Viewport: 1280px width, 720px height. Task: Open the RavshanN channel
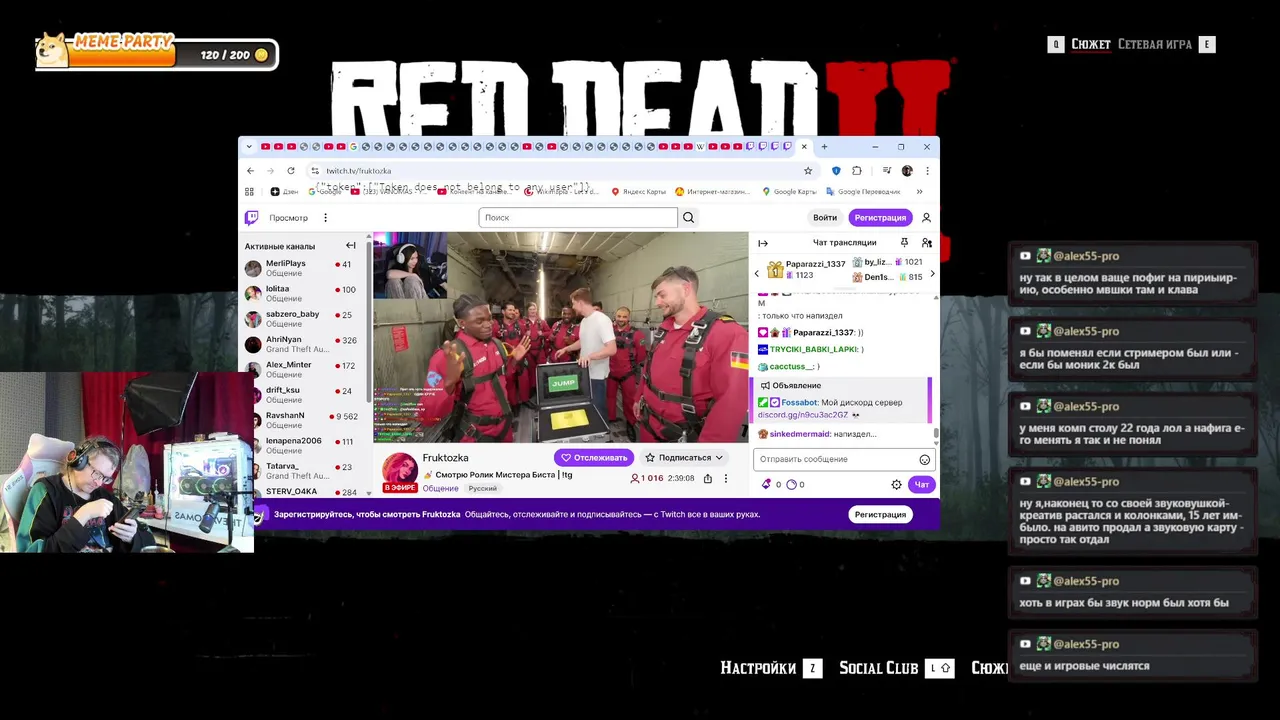point(304,420)
